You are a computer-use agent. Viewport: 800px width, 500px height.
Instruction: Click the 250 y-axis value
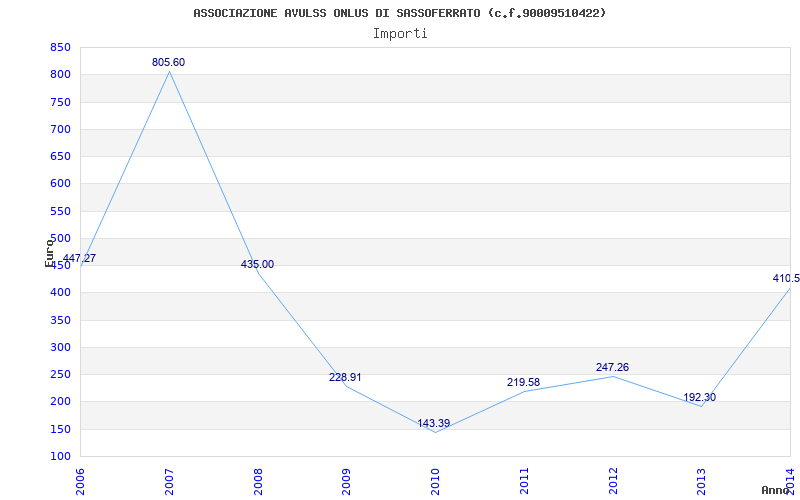[60, 374]
